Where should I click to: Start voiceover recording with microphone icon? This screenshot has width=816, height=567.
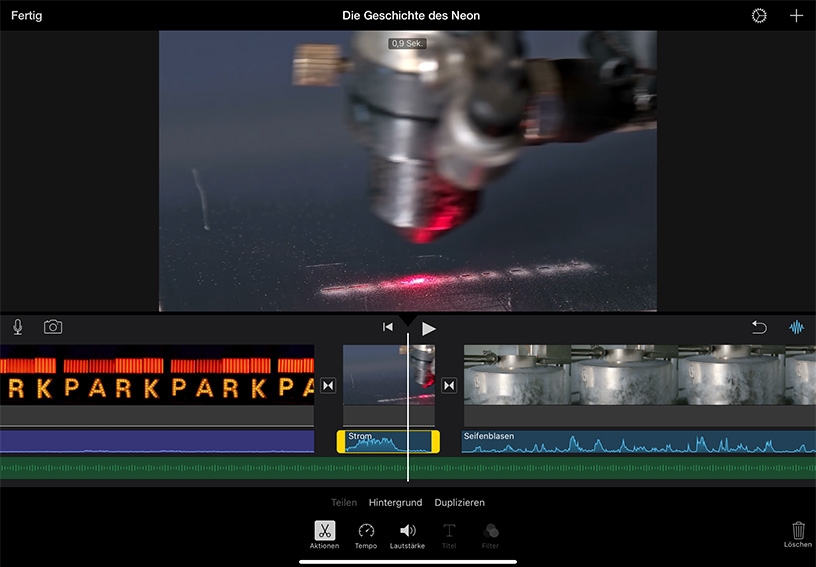[18, 327]
